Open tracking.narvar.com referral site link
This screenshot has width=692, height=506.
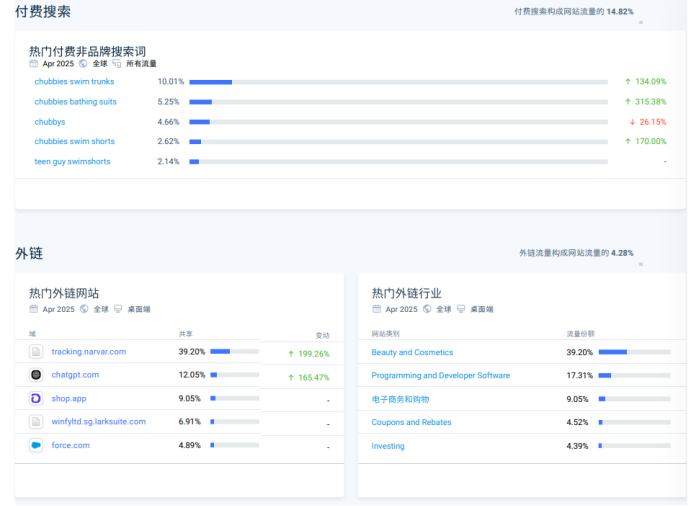point(89,352)
